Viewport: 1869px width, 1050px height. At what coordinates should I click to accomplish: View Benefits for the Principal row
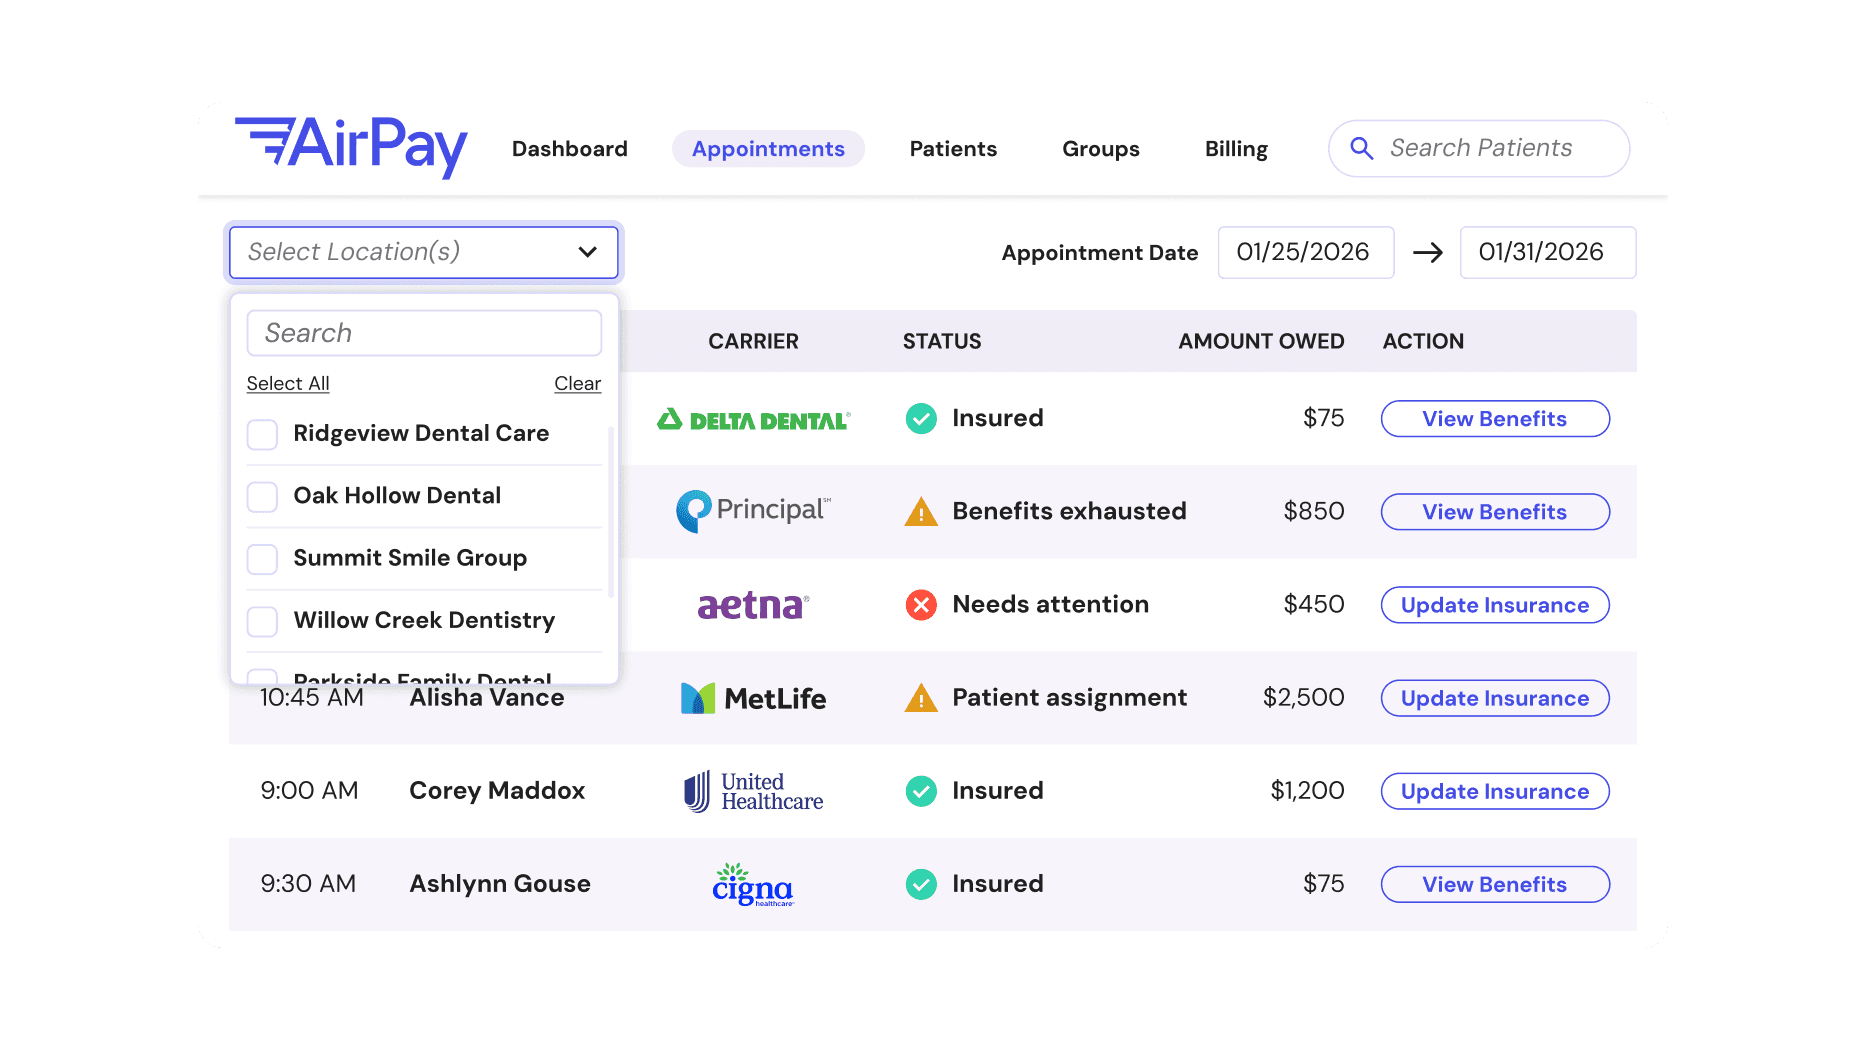coord(1495,512)
